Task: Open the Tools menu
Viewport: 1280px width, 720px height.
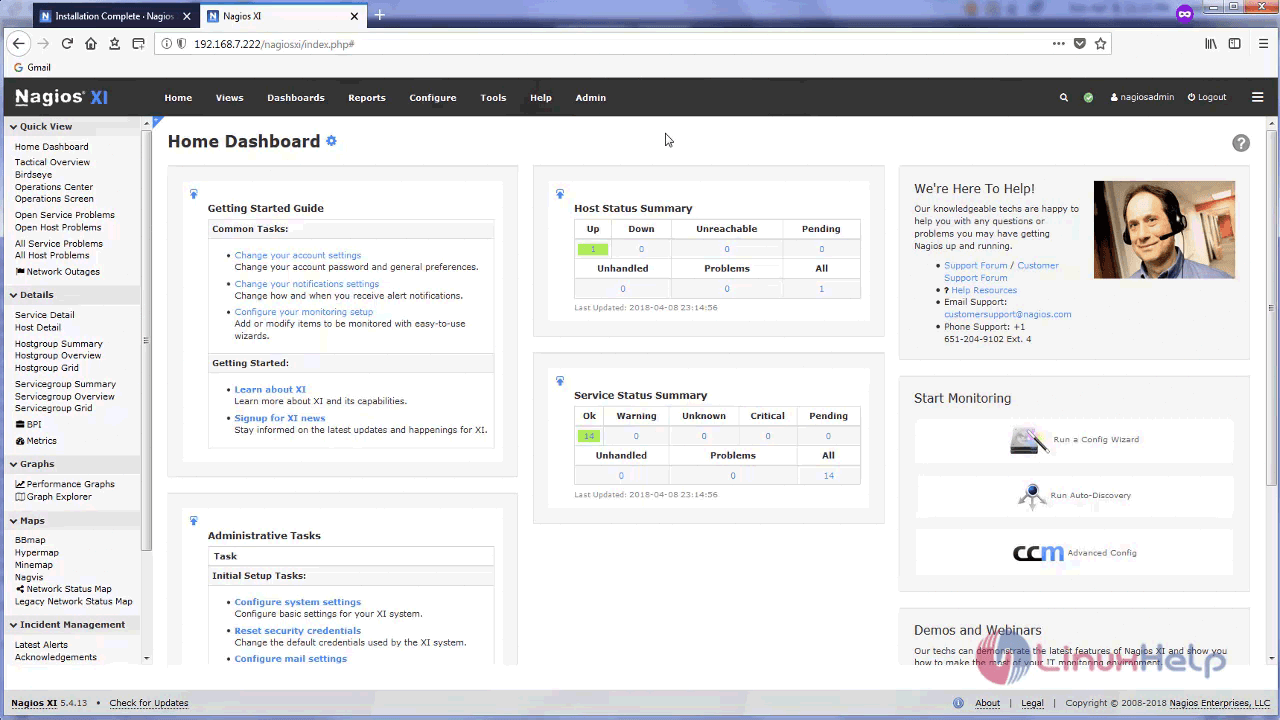Action: 493,98
